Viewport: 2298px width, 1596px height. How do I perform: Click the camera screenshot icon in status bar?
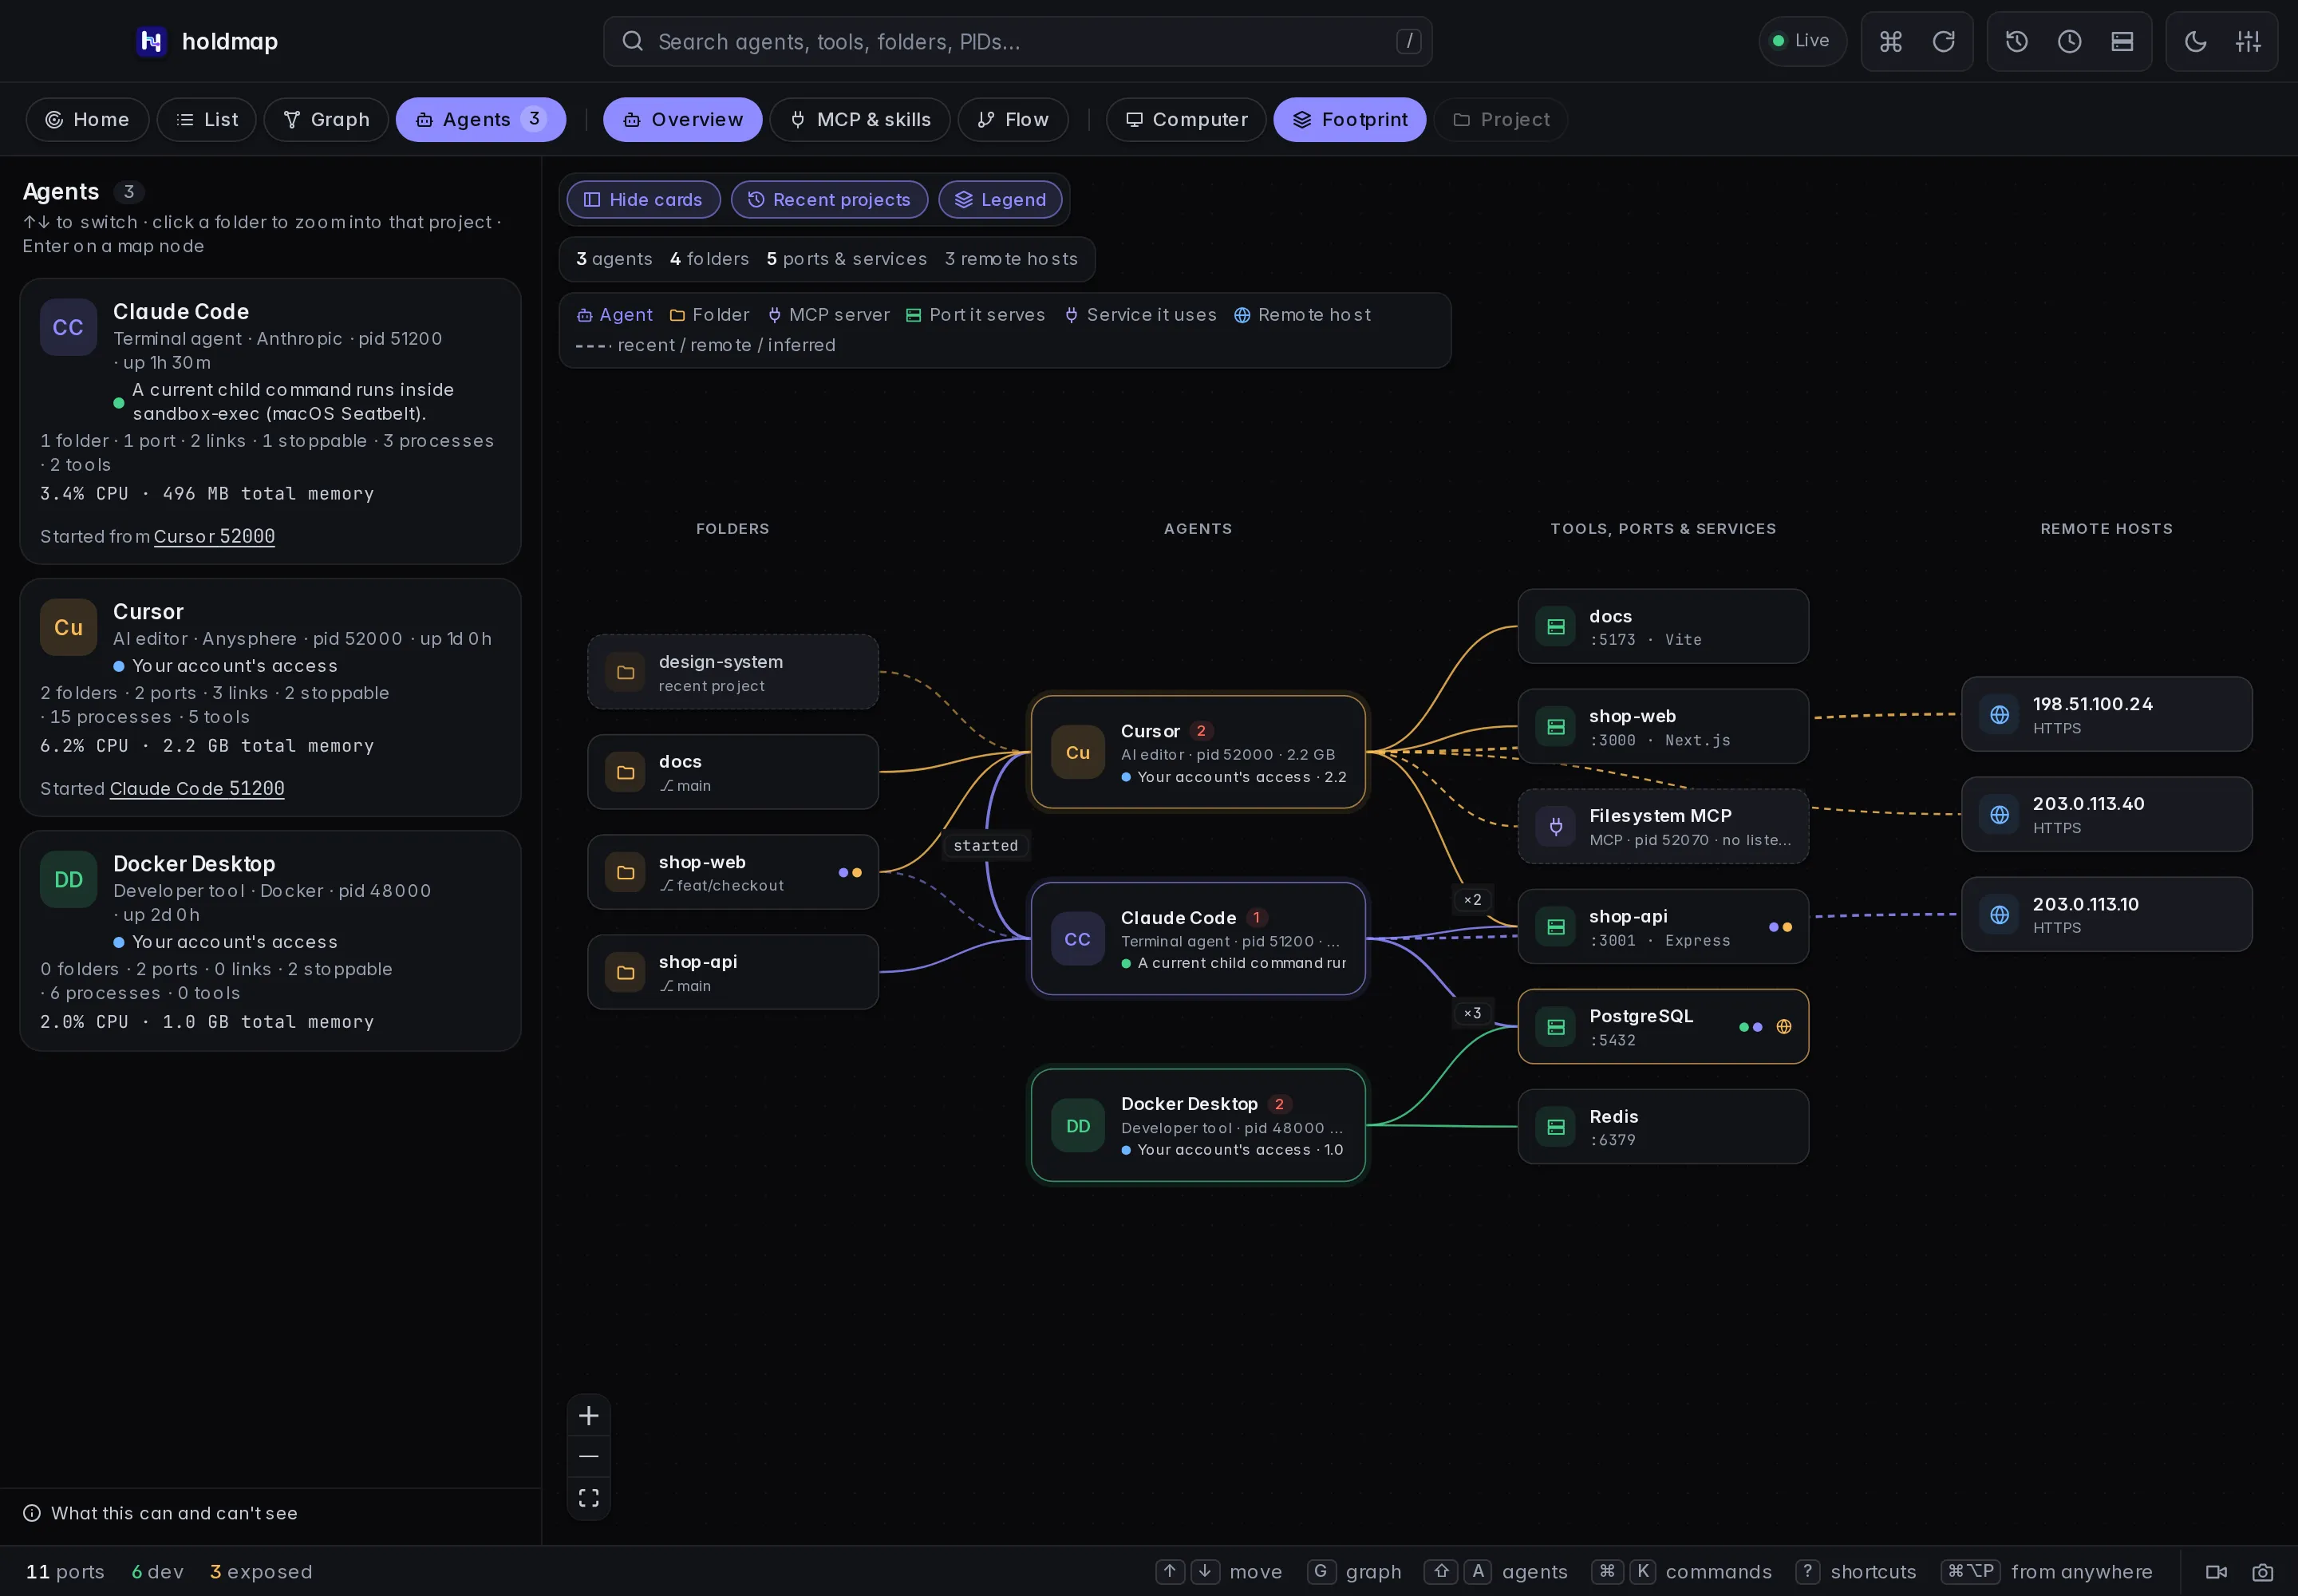click(2262, 1572)
